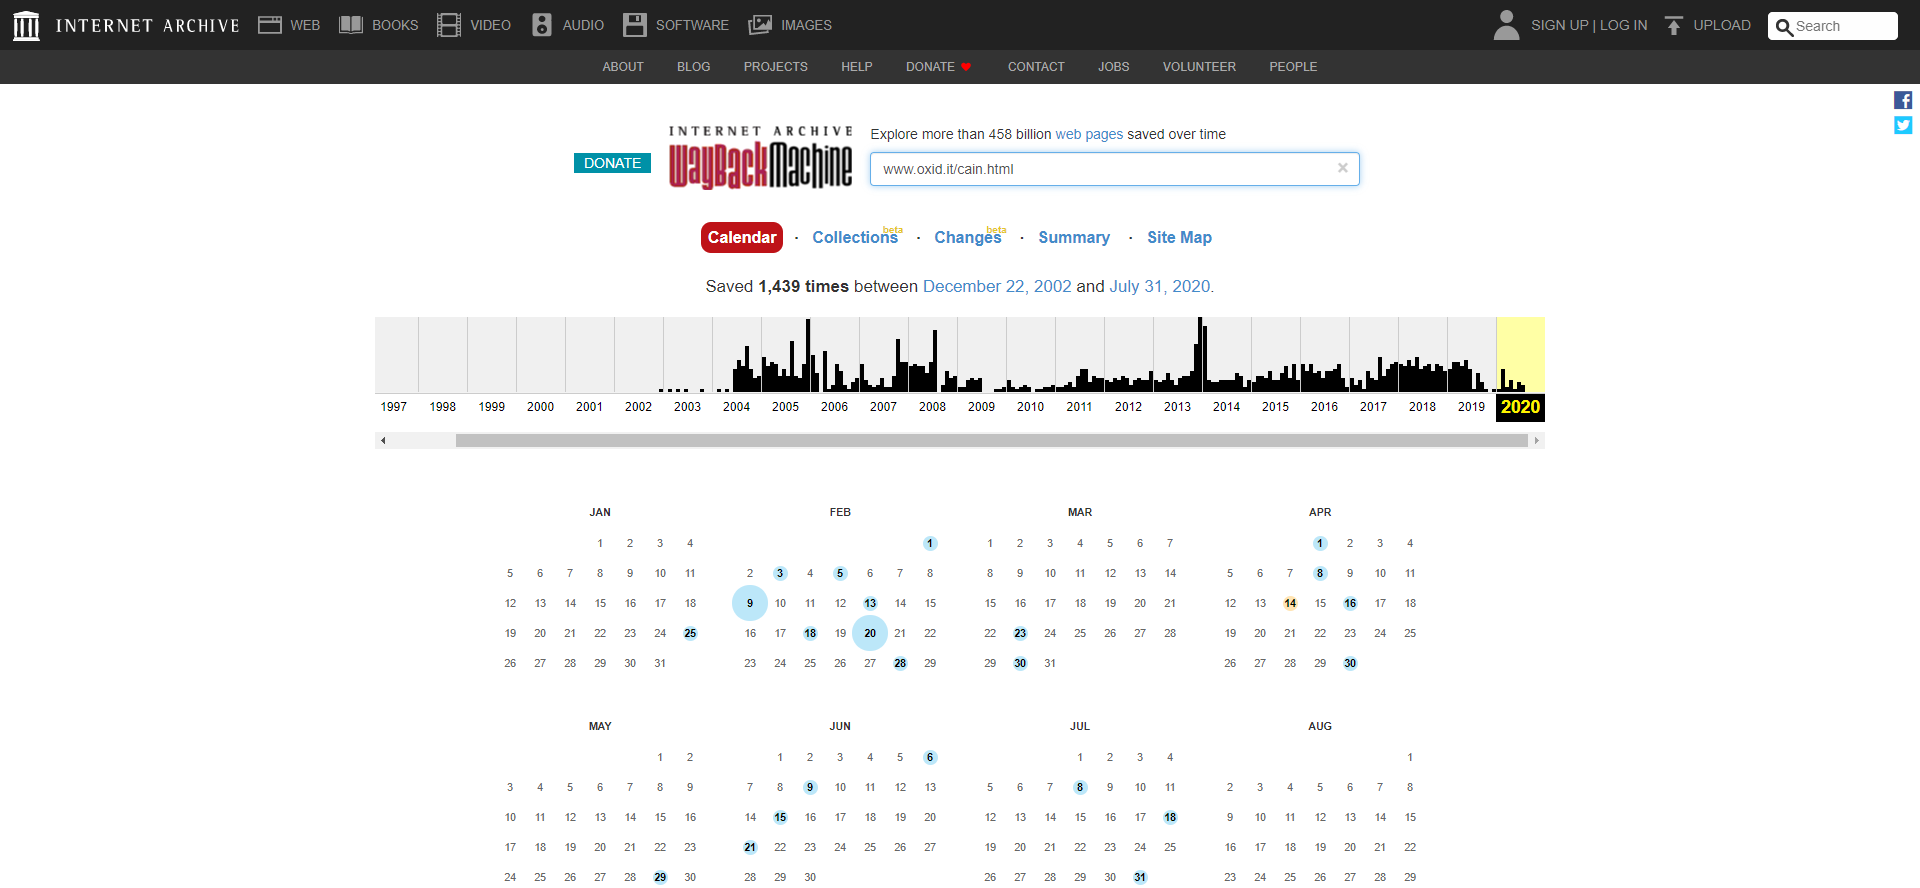Select year 2013 on the timeline
1920x888 pixels.
click(1177, 407)
